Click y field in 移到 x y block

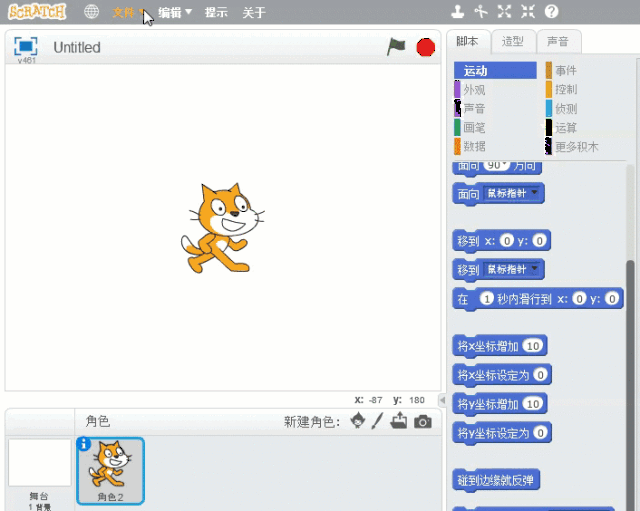pyautogui.click(x=539, y=241)
